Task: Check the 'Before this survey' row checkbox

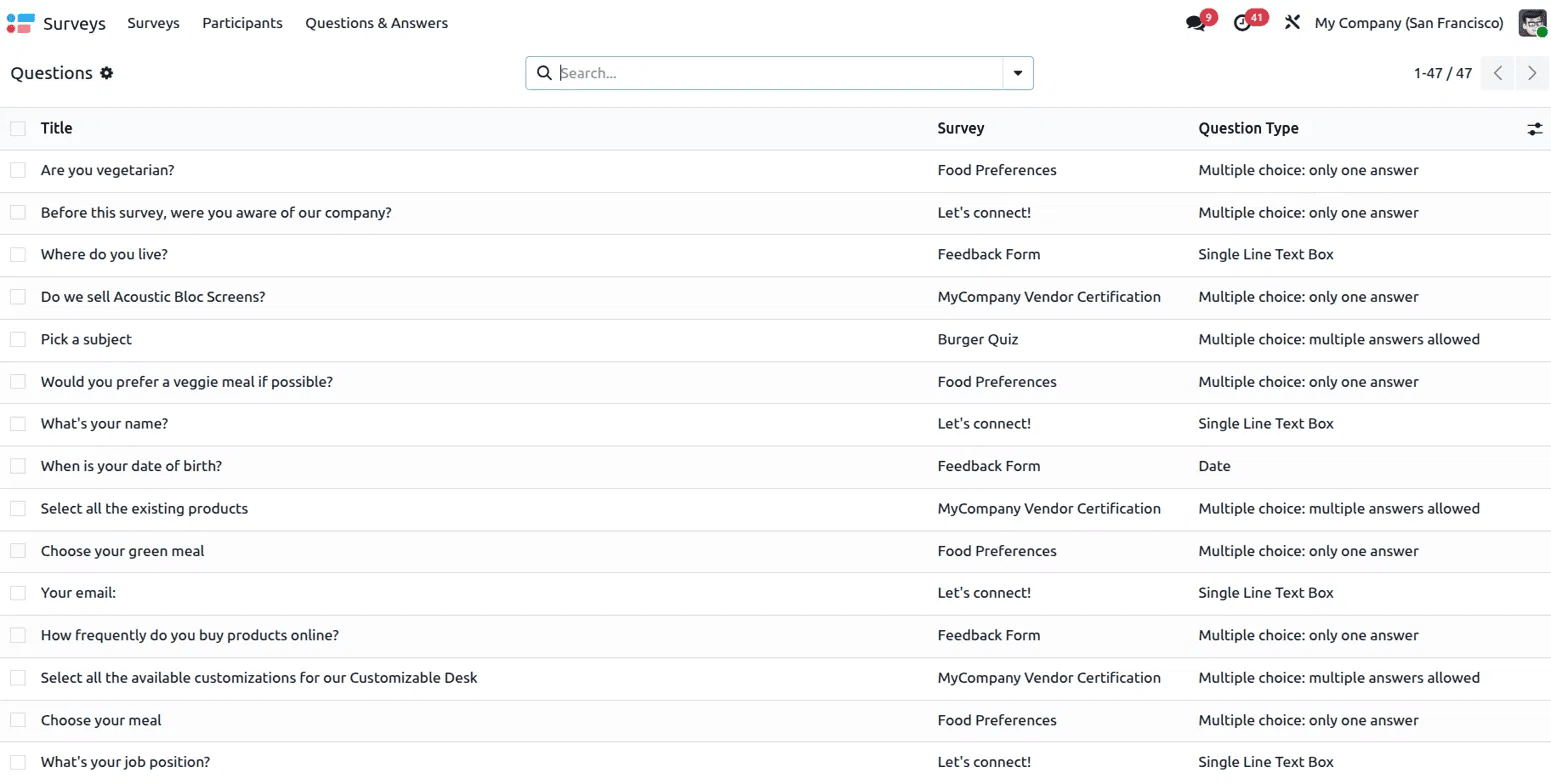Action: [18, 212]
